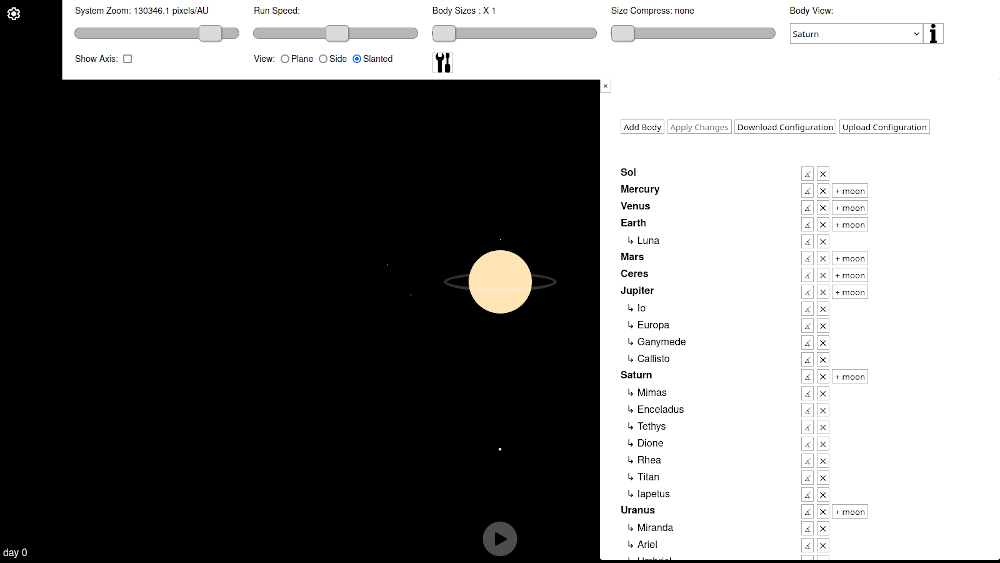Edit the Jupiter body entry
The image size is (1000, 563).
click(x=807, y=292)
